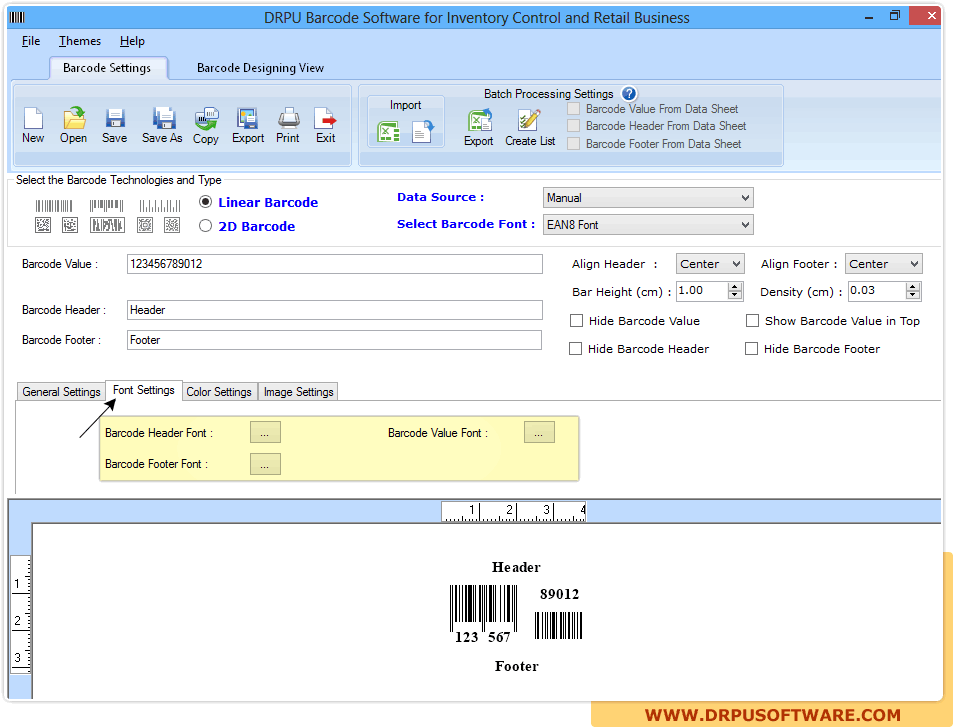Click the Batch Processing Settings help icon
The image size is (953, 727).
click(629, 93)
